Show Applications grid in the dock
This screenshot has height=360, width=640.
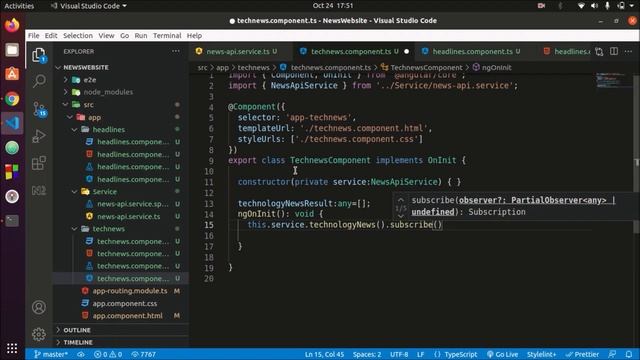12,348
